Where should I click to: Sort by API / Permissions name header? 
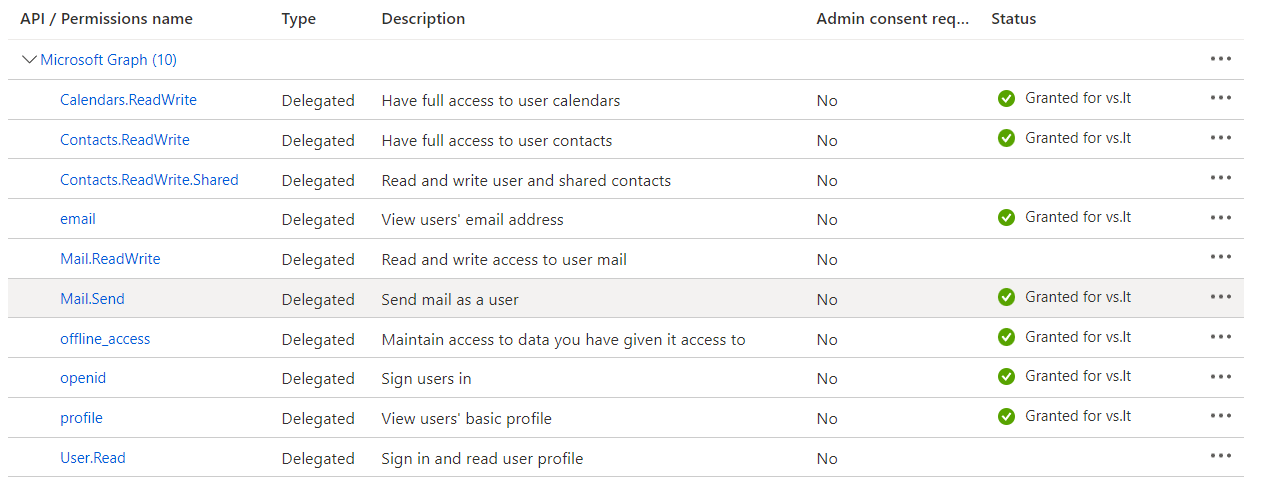106,19
